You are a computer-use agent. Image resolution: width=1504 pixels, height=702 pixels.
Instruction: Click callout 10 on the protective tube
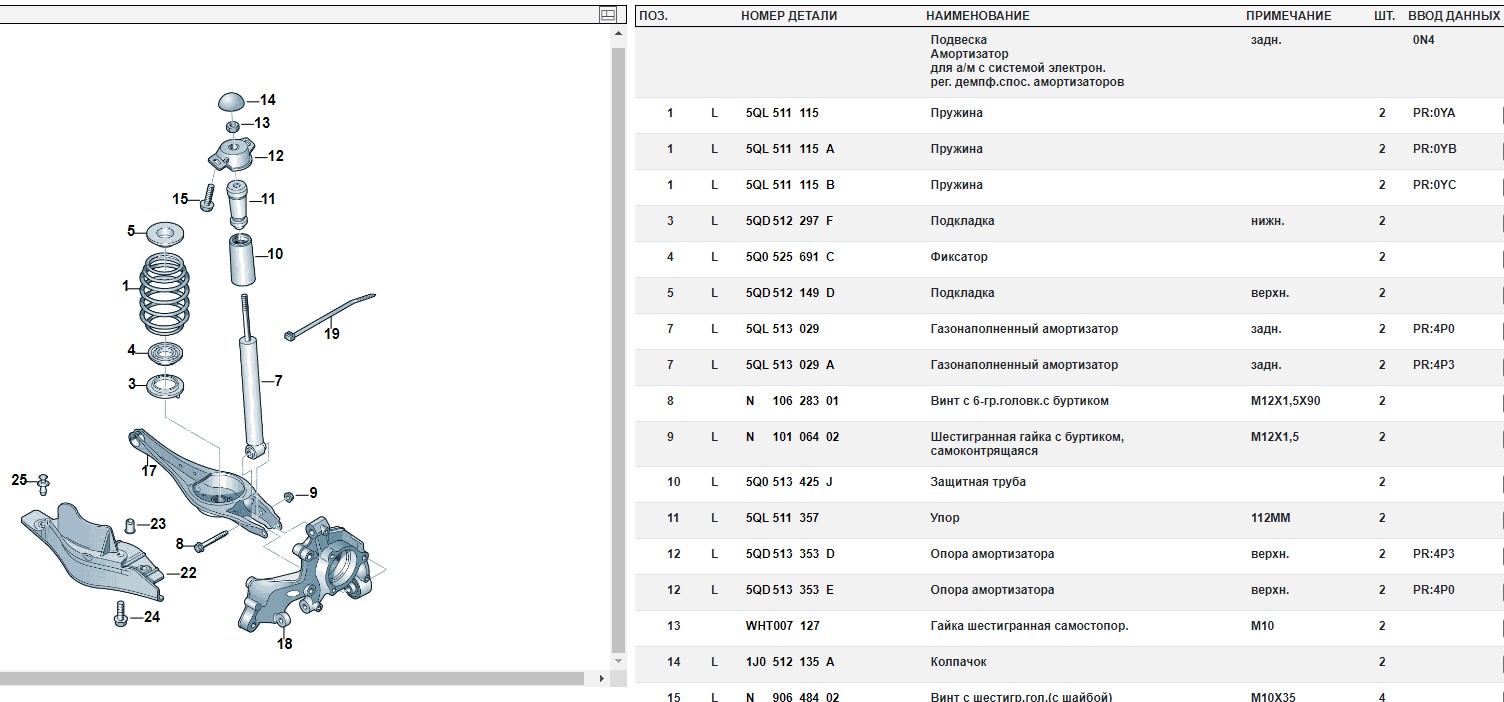[x=275, y=254]
